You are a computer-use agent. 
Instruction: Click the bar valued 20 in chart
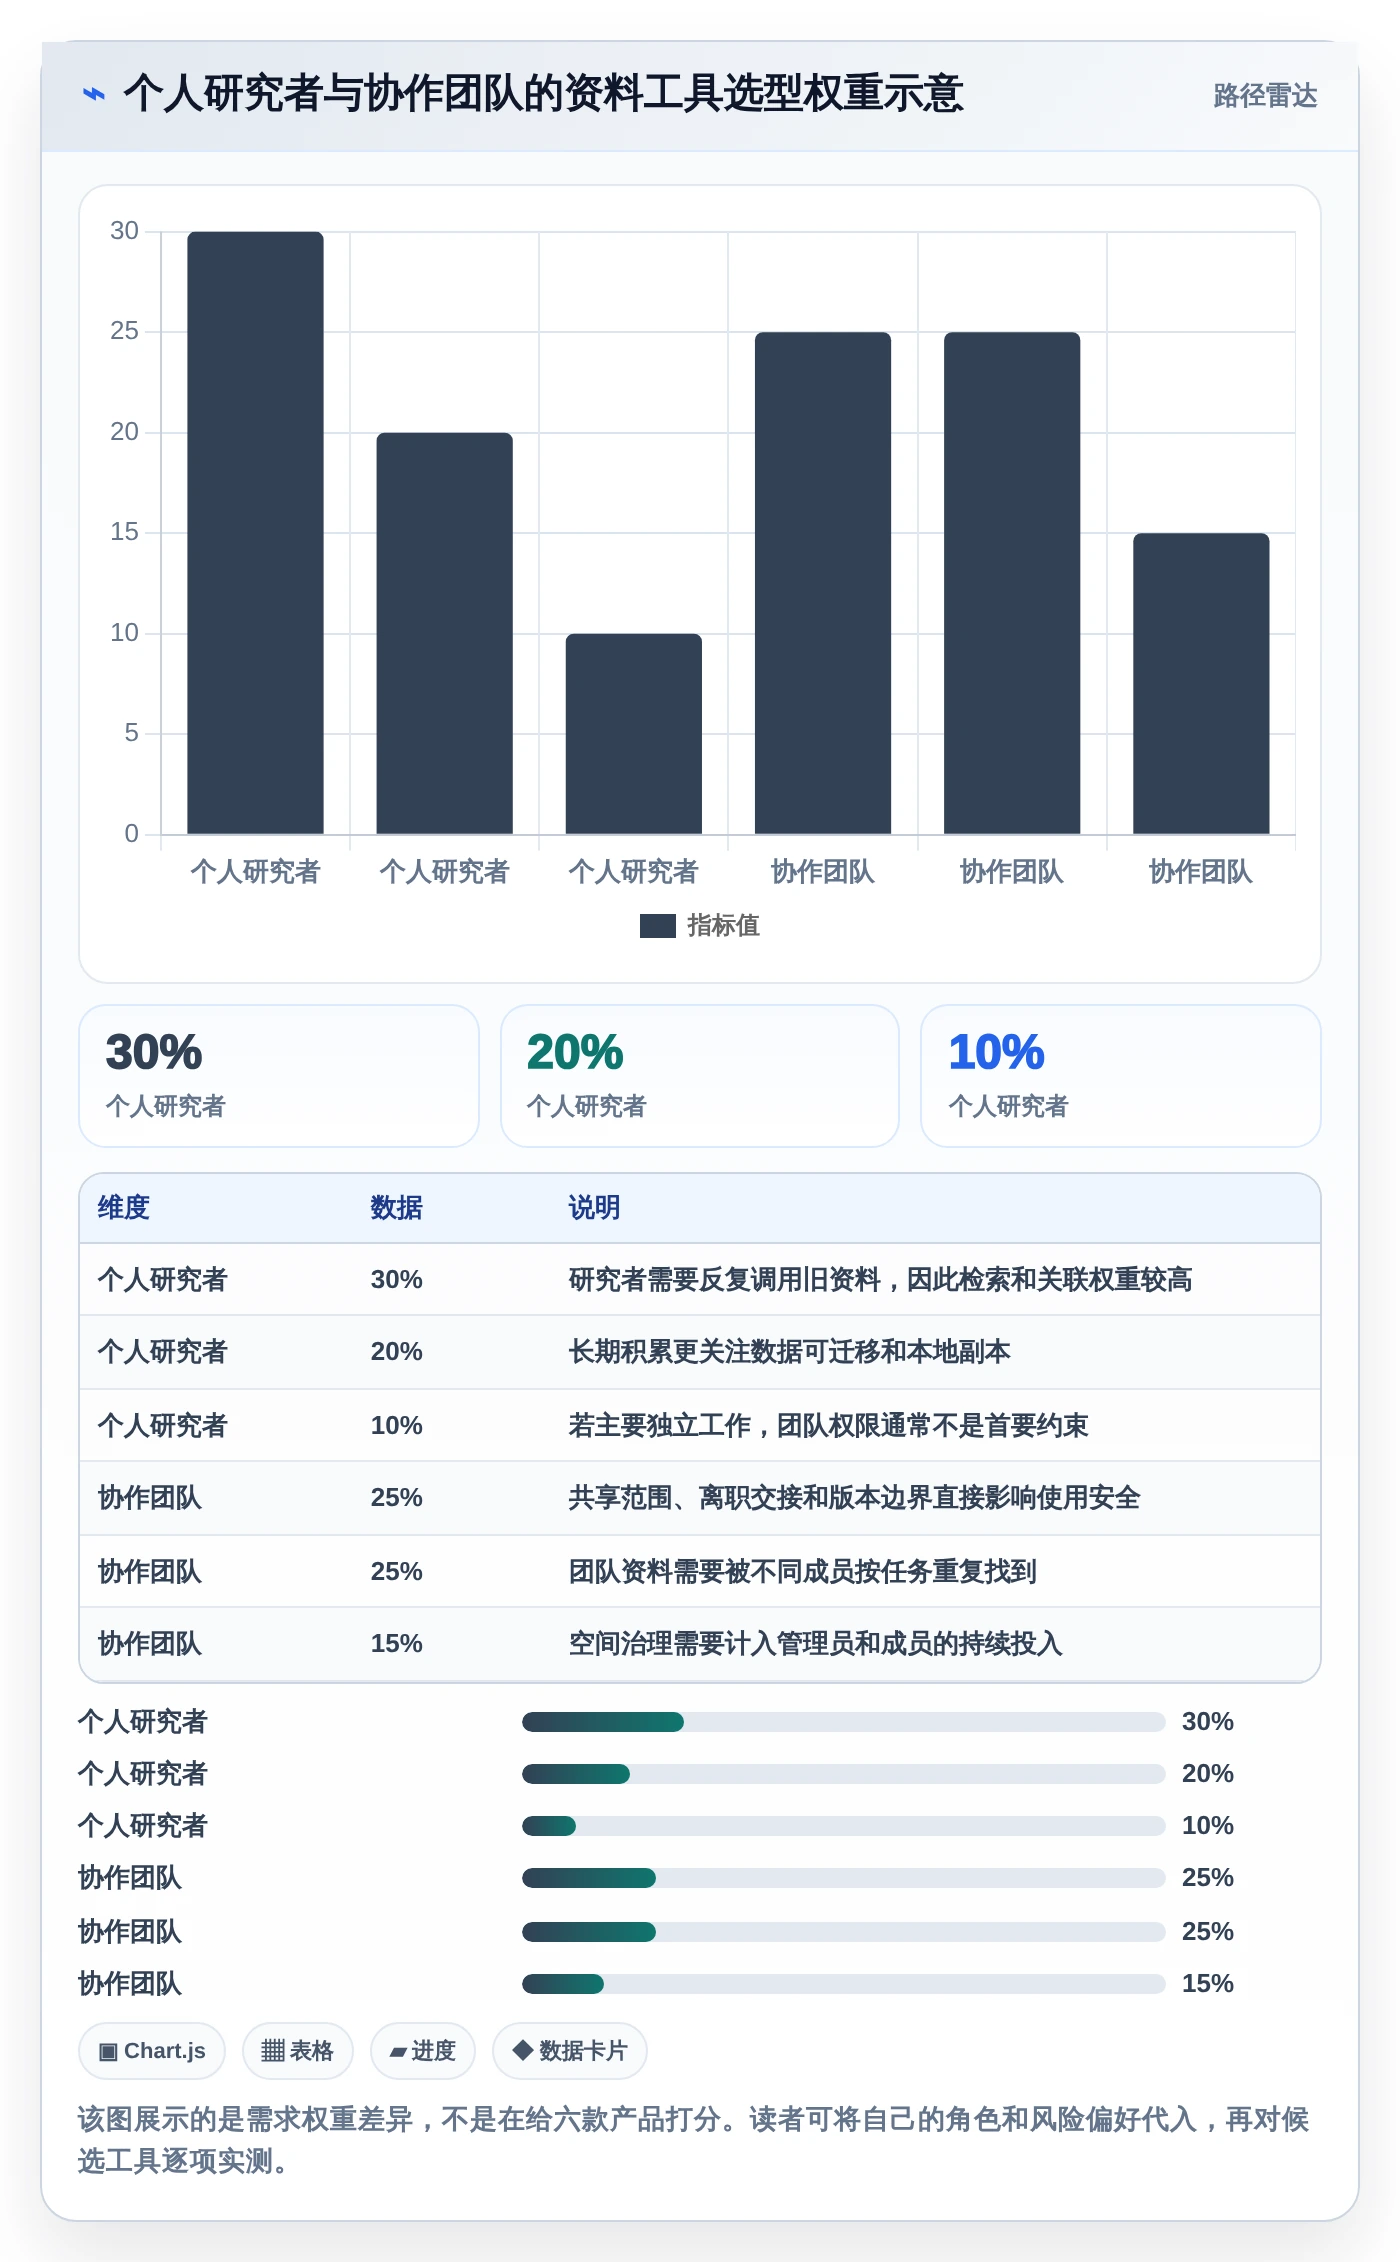pyautogui.click(x=444, y=633)
